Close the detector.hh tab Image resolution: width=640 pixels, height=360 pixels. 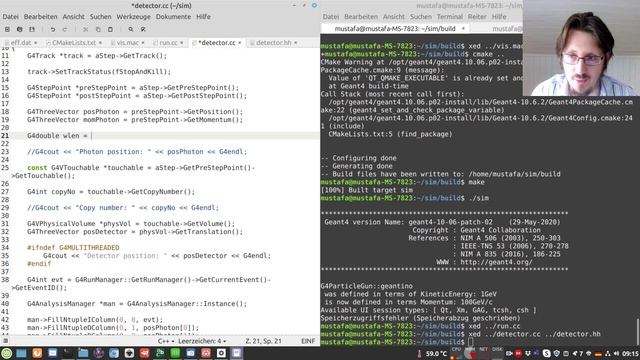tap(296, 42)
